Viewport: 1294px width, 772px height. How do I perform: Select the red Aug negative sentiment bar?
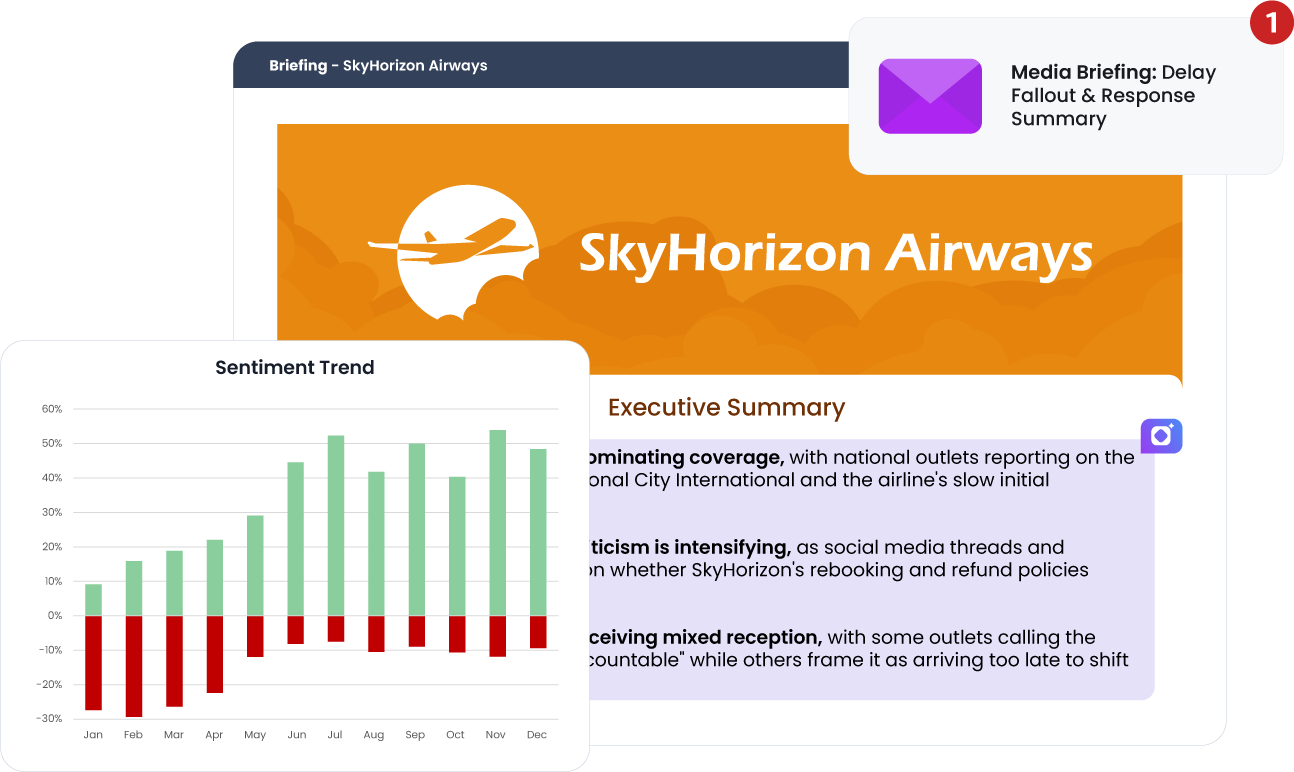(376, 634)
